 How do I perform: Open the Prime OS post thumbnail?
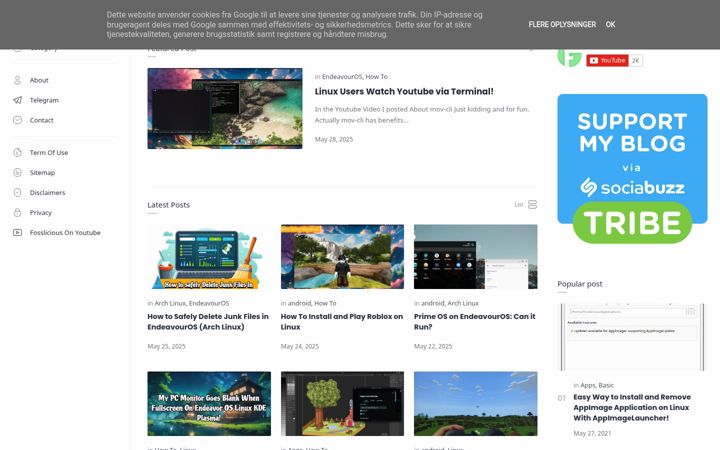475,257
